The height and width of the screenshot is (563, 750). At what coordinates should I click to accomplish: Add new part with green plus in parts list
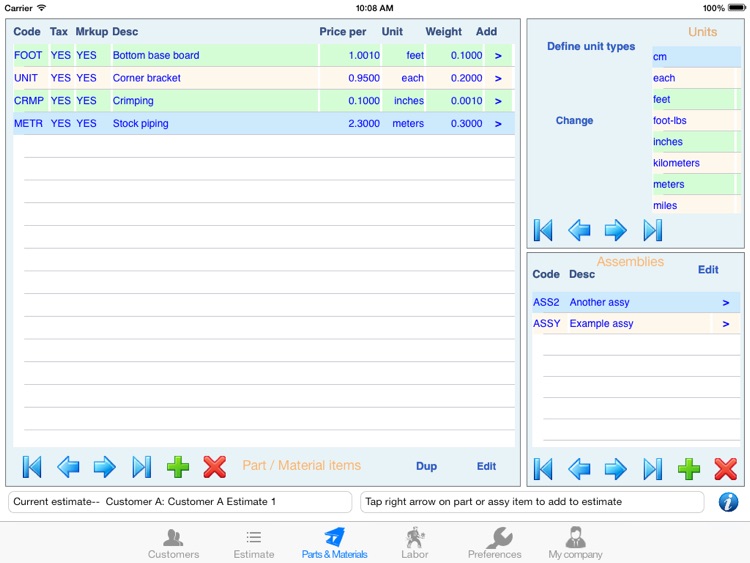(x=178, y=466)
